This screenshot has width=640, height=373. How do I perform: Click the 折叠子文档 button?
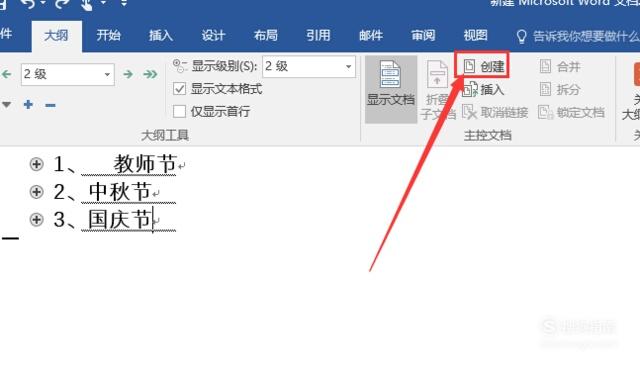click(438, 90)
